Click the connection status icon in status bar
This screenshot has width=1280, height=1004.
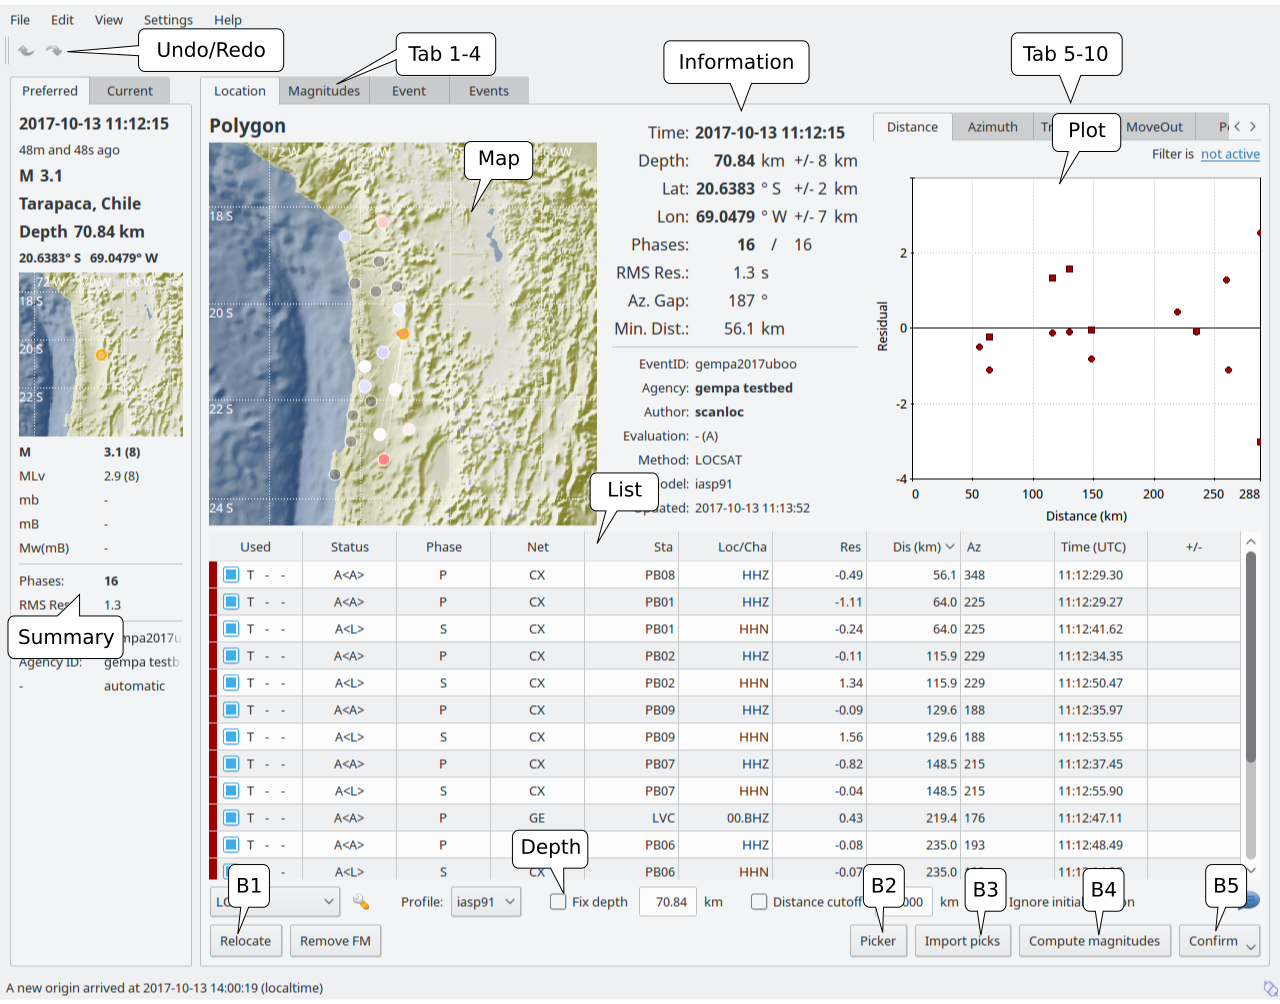tap(1269, 988)
